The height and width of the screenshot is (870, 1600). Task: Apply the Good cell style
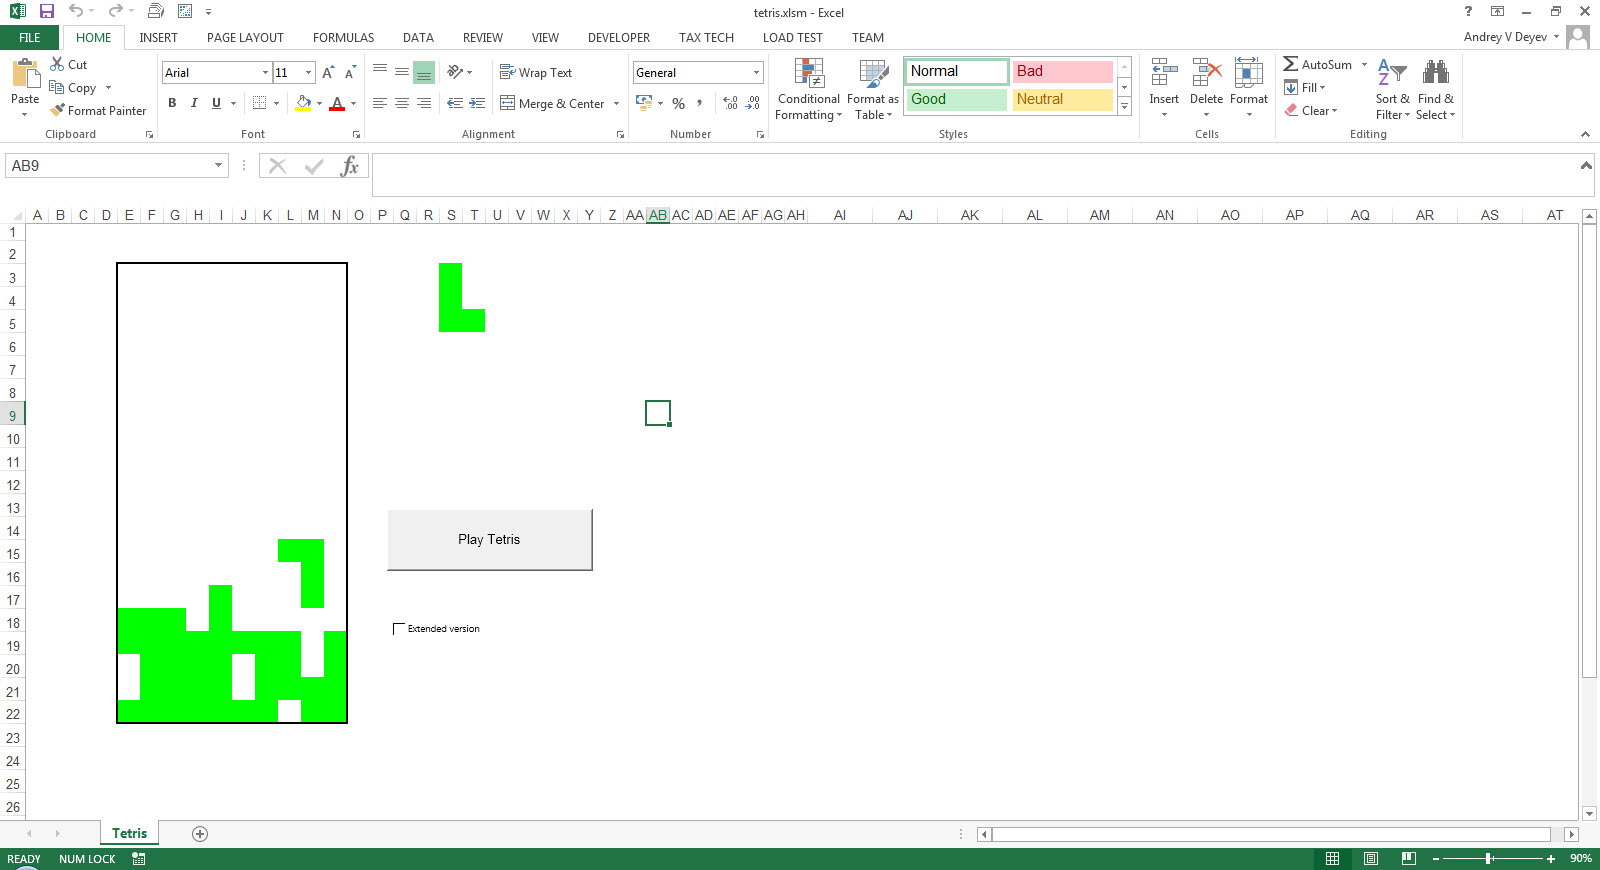click(956, 99)
